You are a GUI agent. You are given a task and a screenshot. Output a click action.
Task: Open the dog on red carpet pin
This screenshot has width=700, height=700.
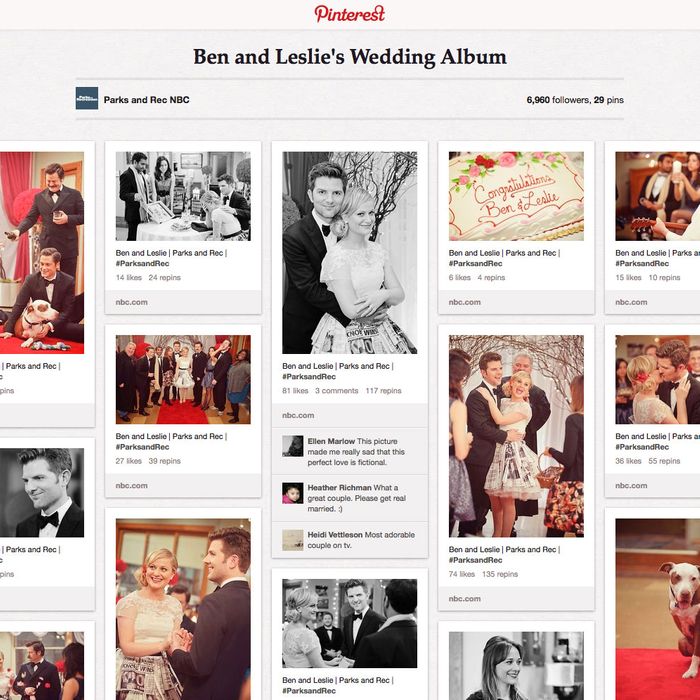pyautogui.click(x=658, y=609)
